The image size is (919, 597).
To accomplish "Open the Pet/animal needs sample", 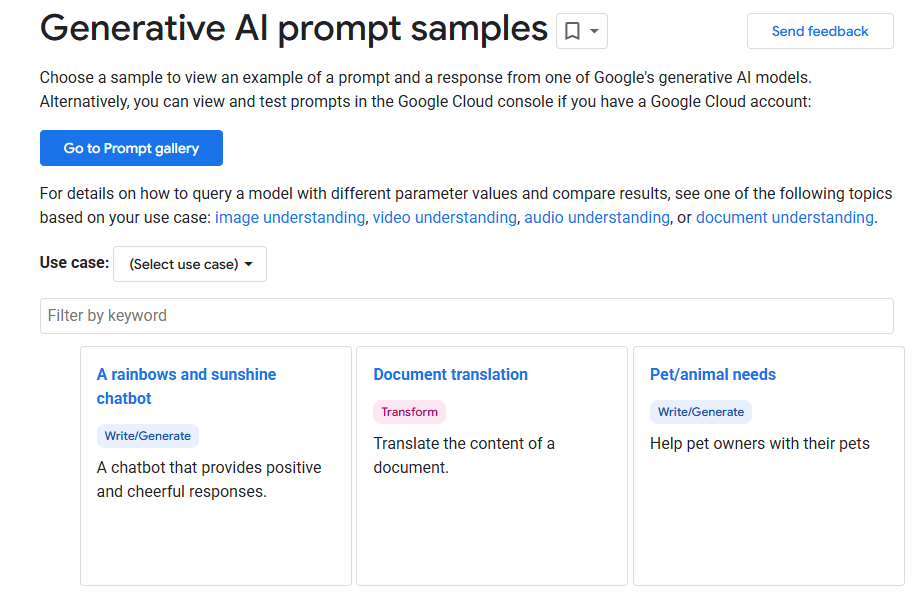I will pos(712,374).
